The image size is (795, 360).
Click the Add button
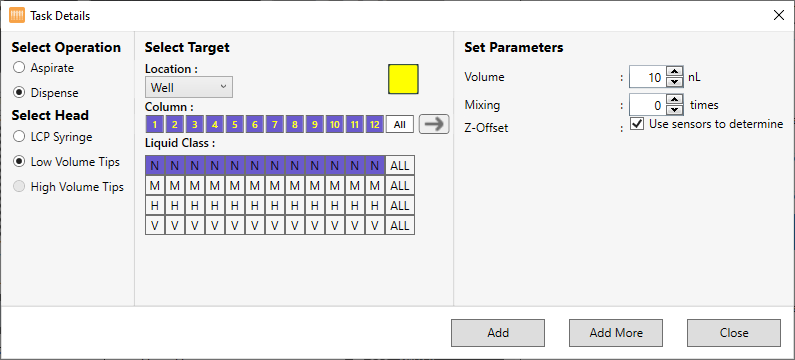click(498, 333)
